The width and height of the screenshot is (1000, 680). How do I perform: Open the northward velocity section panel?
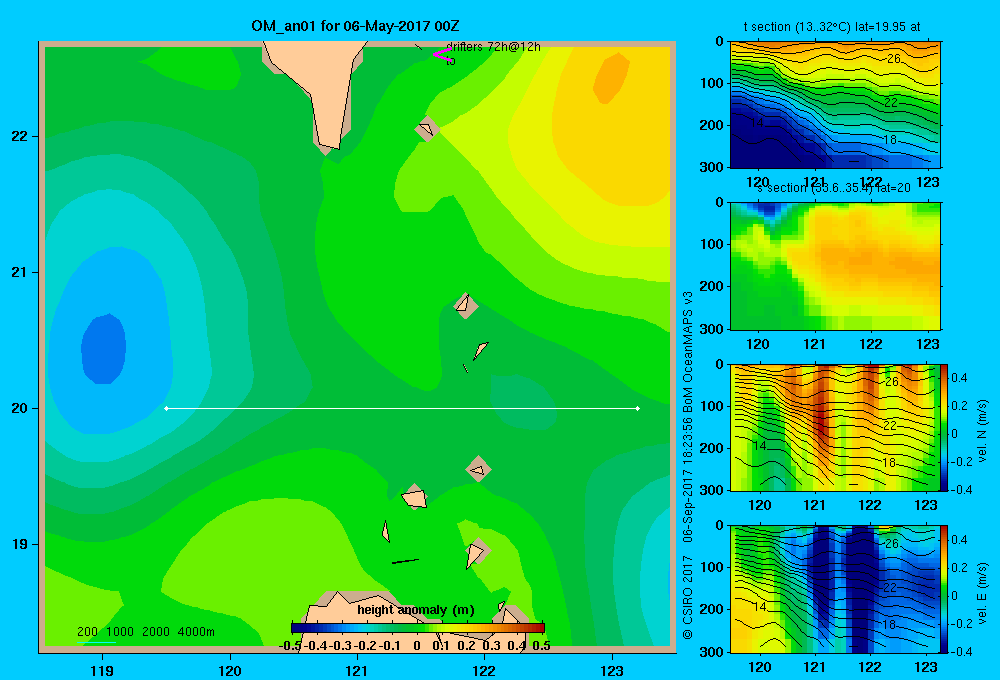coord(835,427)
